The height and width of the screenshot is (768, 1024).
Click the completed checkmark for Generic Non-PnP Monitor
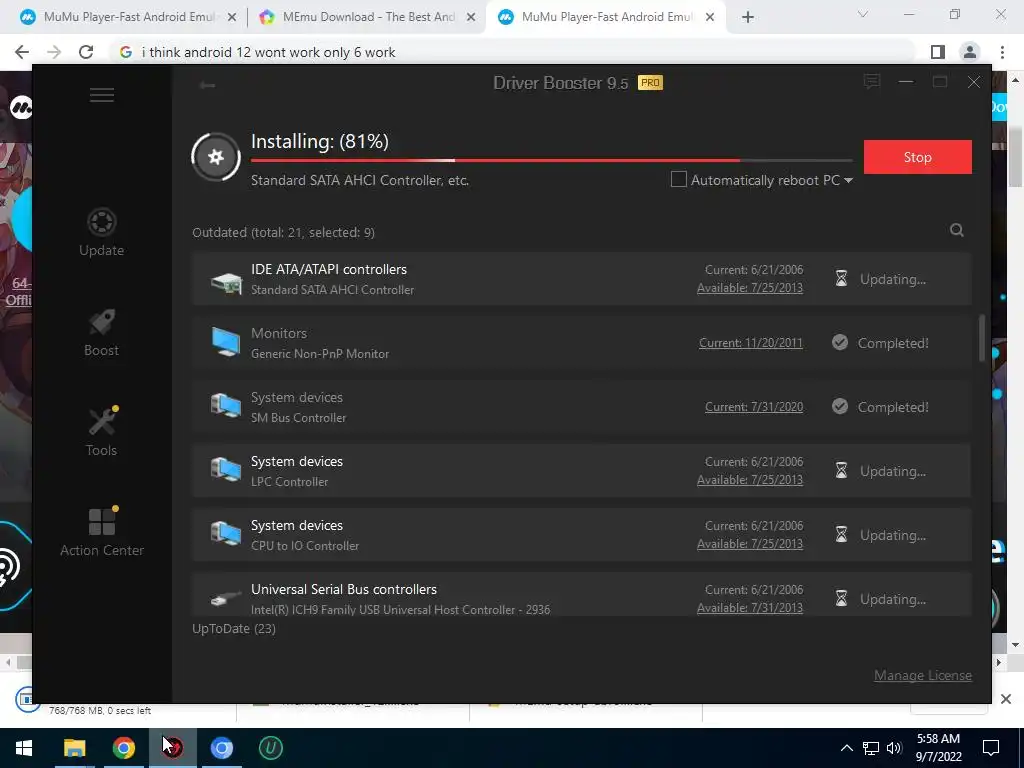click(x=840, y=342)
